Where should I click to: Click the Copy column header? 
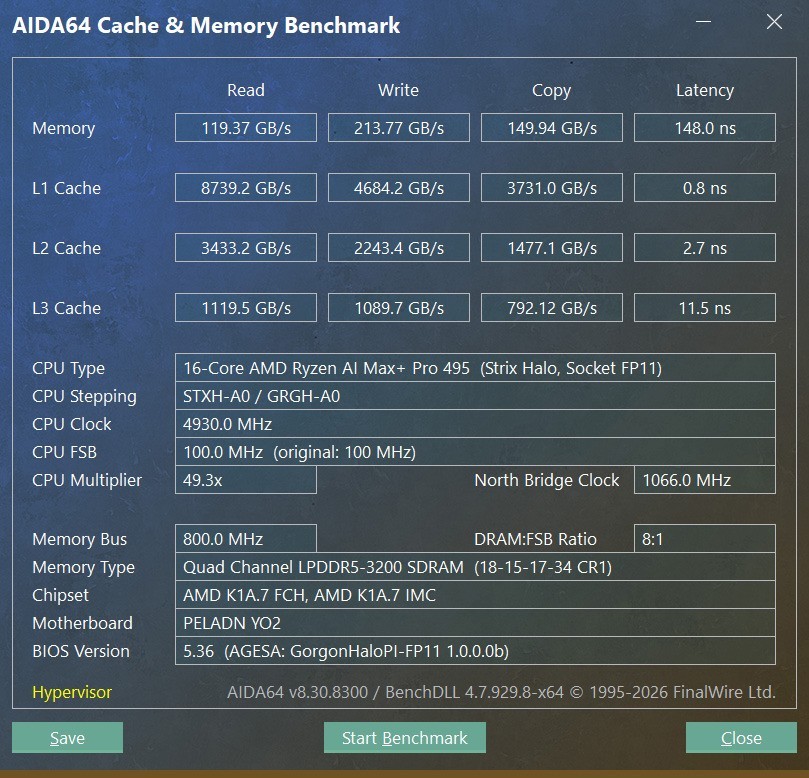(x=552, y=91)
